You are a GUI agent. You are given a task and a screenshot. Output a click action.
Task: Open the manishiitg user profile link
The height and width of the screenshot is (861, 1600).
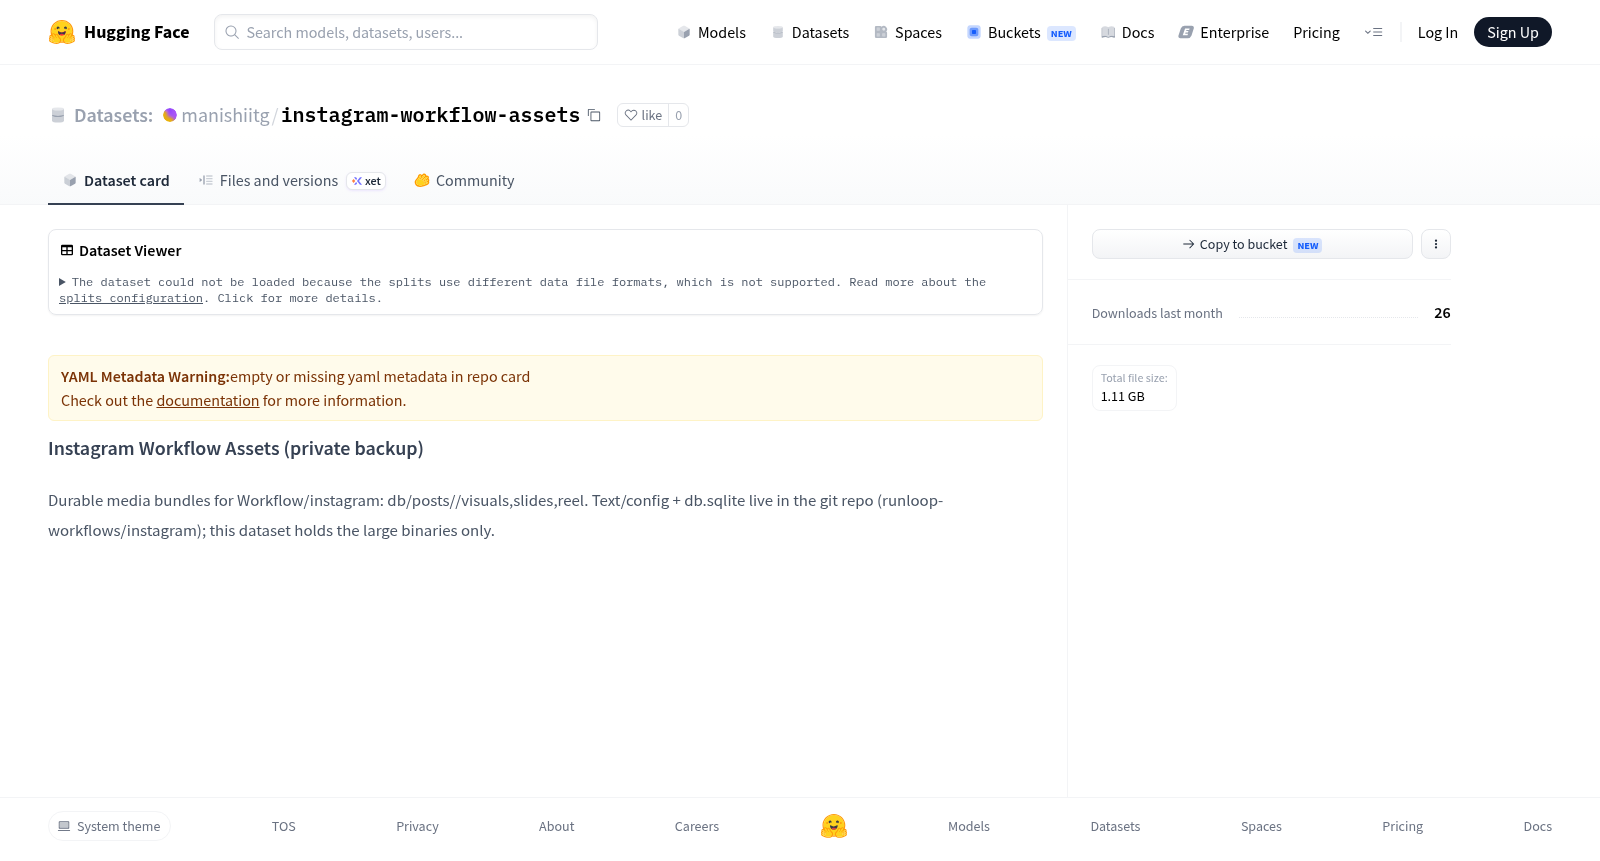(225, 115)
